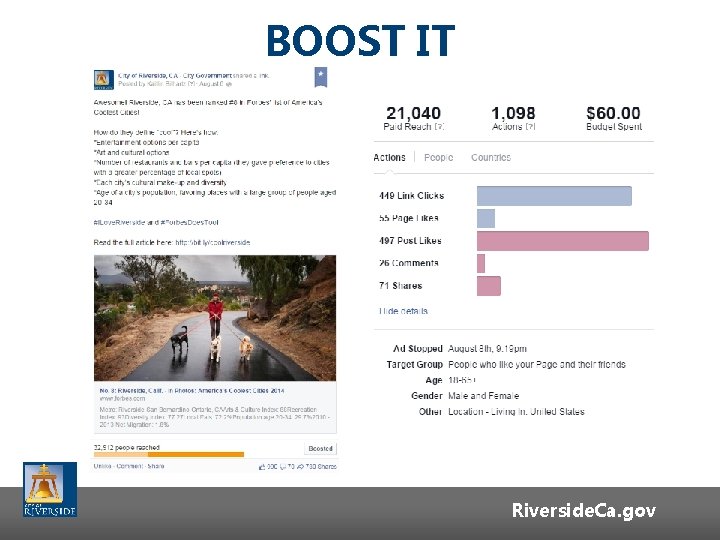The width and height of the screenshot is (720, 540).
Task: Click the RiversideCa.gov footer text
Action: pos(584,511)
